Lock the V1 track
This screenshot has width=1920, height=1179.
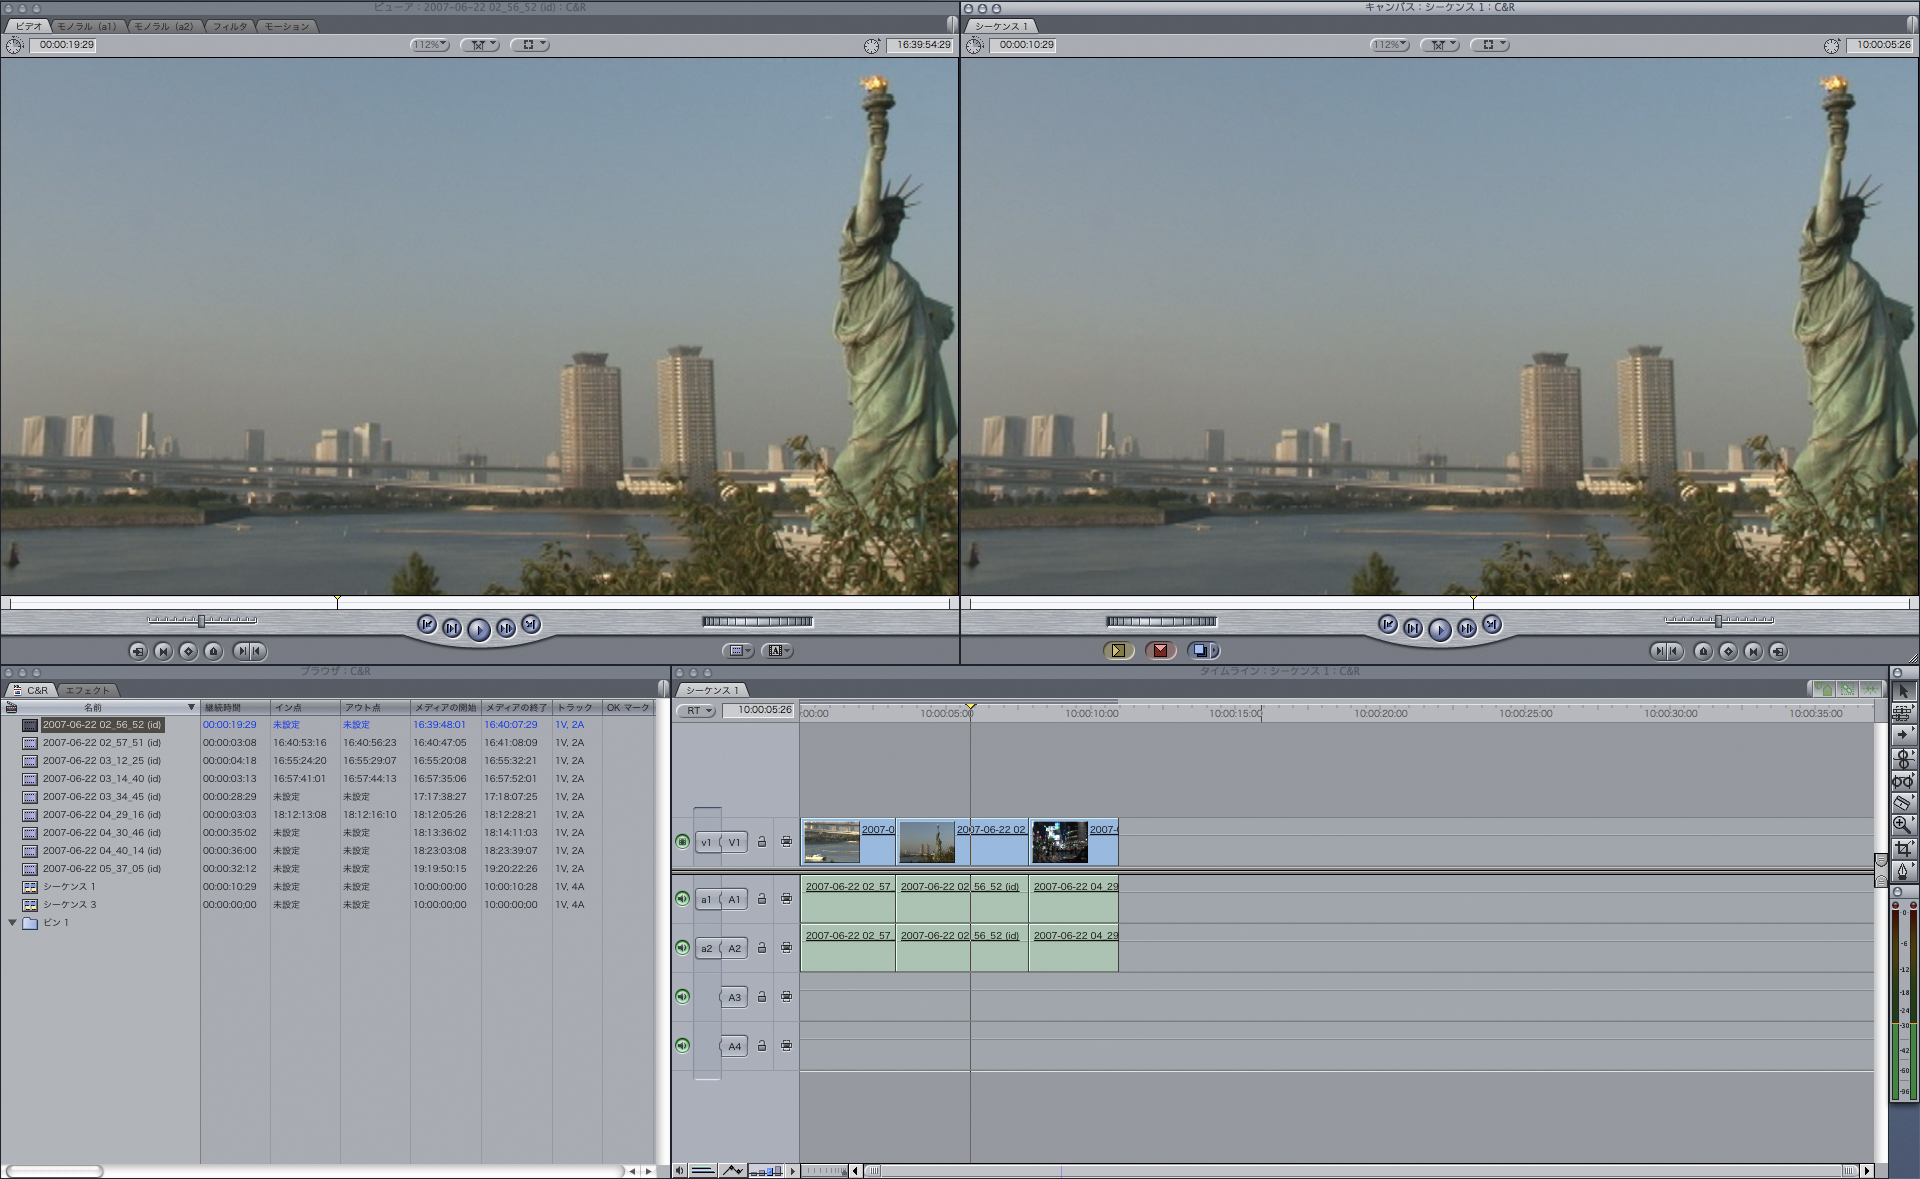(762, 842)
